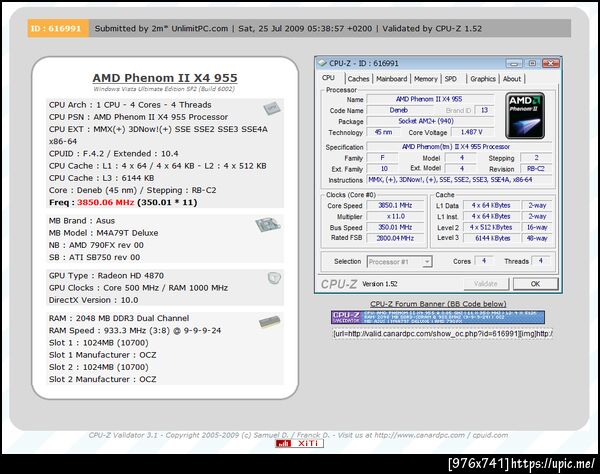600x474 pixels.
Task: Click the AMD Phenom II logo image
Action: [x=525, y=116]
